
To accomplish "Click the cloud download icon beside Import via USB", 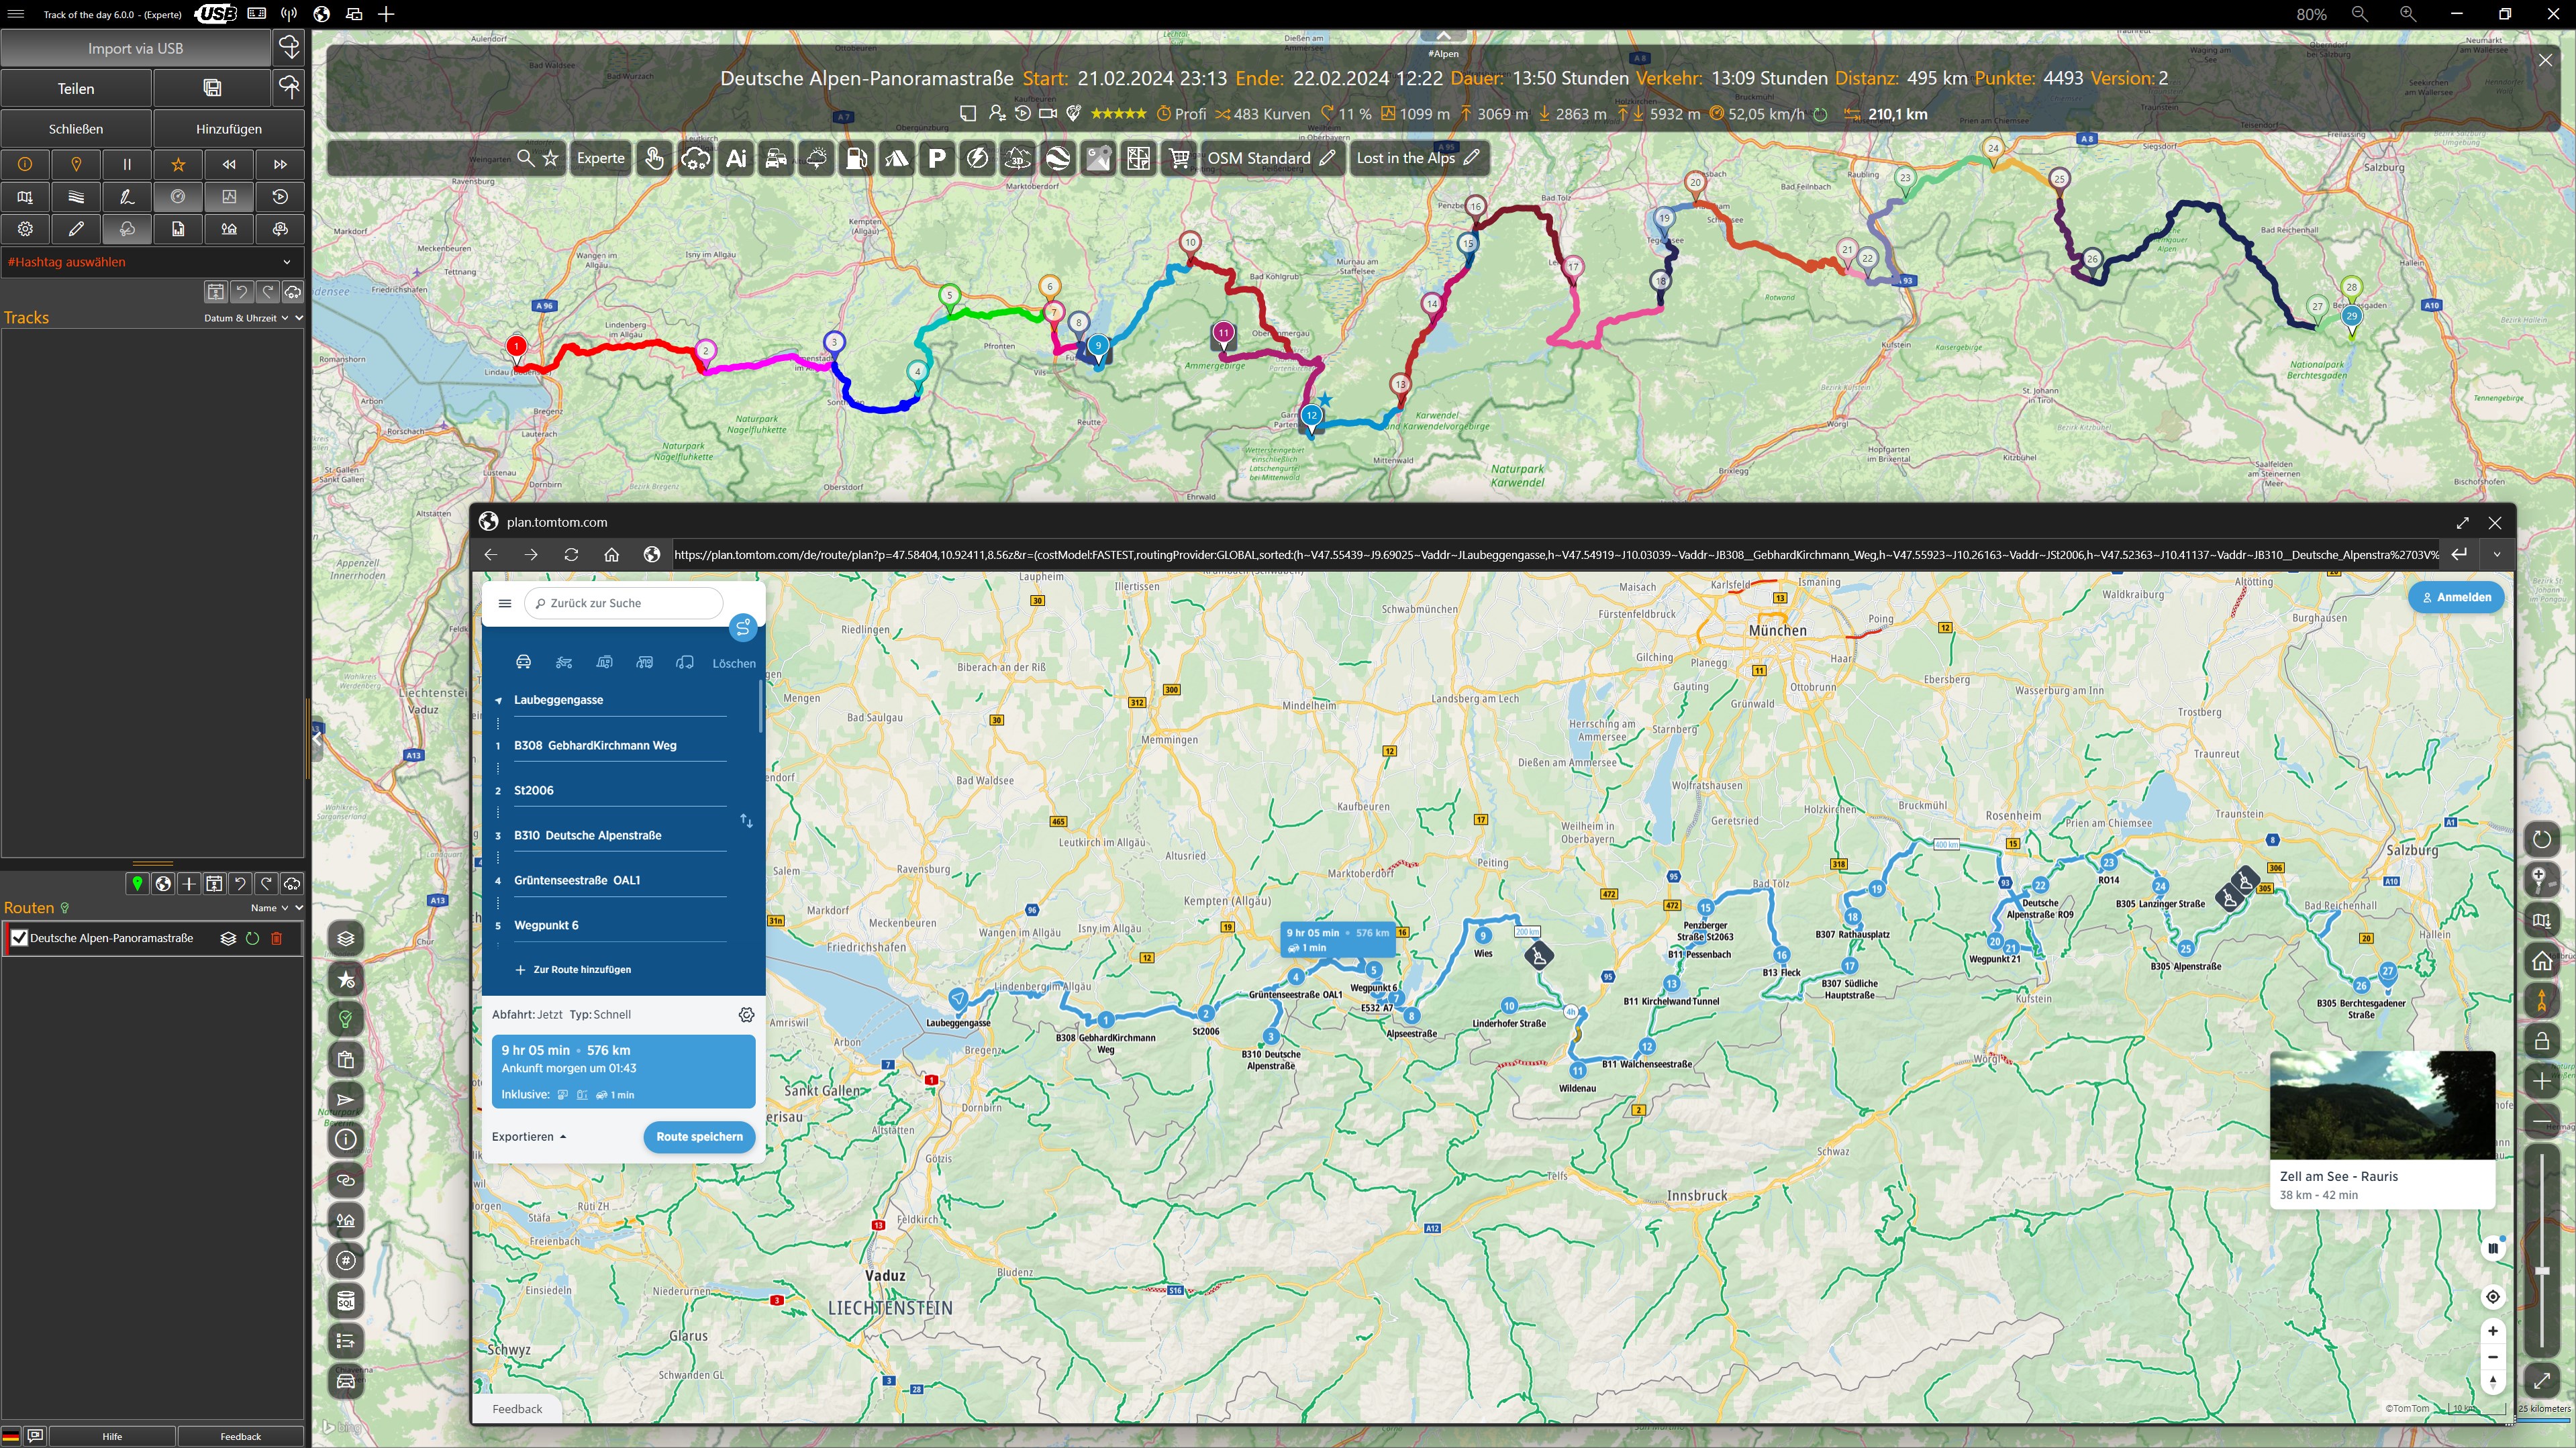I will pyautogui.click(x=289, y=48).
